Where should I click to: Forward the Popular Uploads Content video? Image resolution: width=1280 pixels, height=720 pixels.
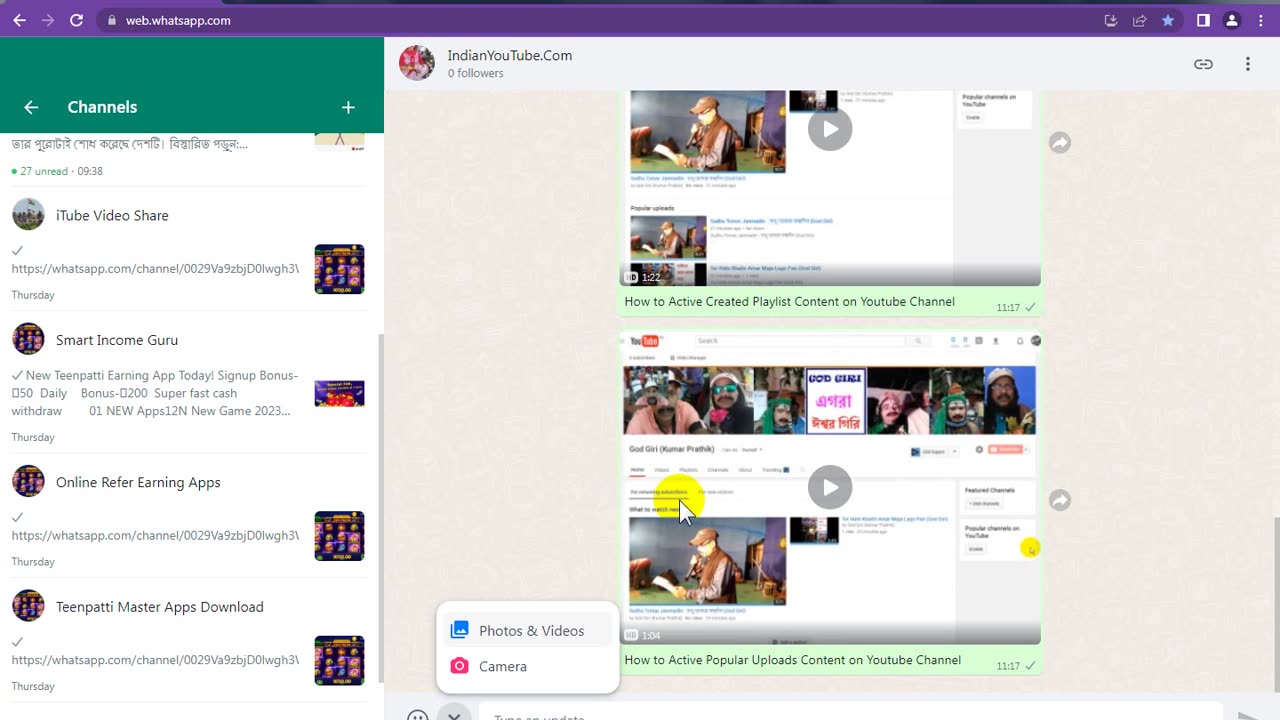pos(1060,500)
